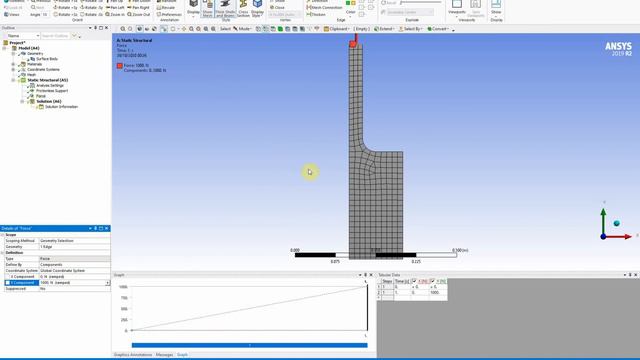Select Static Structural (A5) in the tree
The width and height of the screenshot is (640, 360).
pyautogui.click(x=47, y=80)
